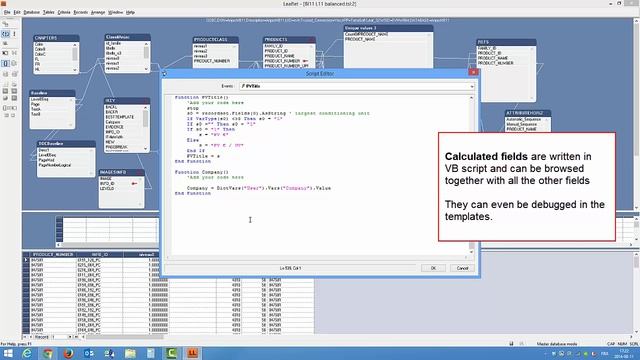The width and height of the screenshot is (640, 360).
Task: Select BESTTEMPLATE field in KEY table
Action: (x=120, y=117)
